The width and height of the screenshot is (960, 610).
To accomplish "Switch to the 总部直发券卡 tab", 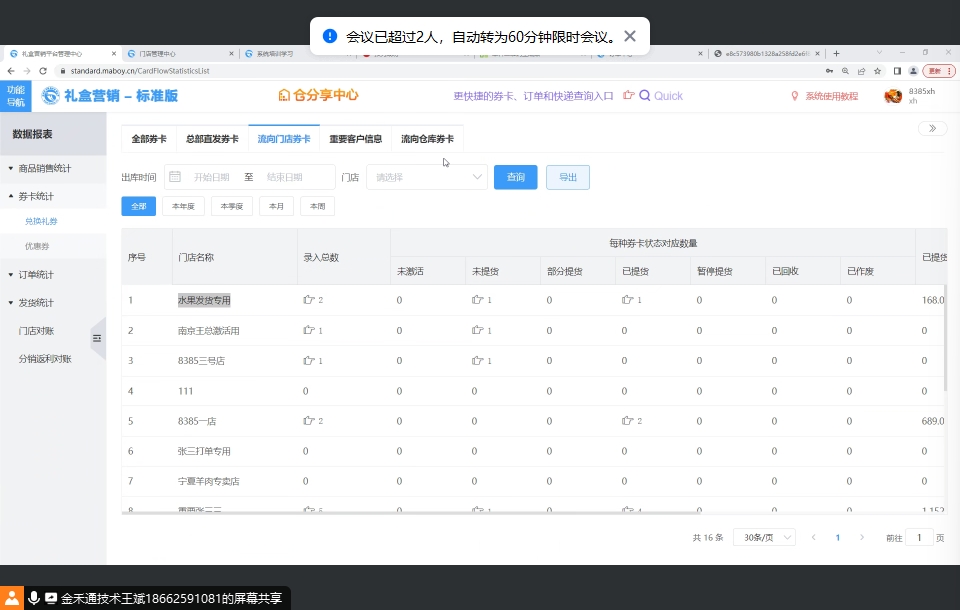I will (x=212, y=139).
